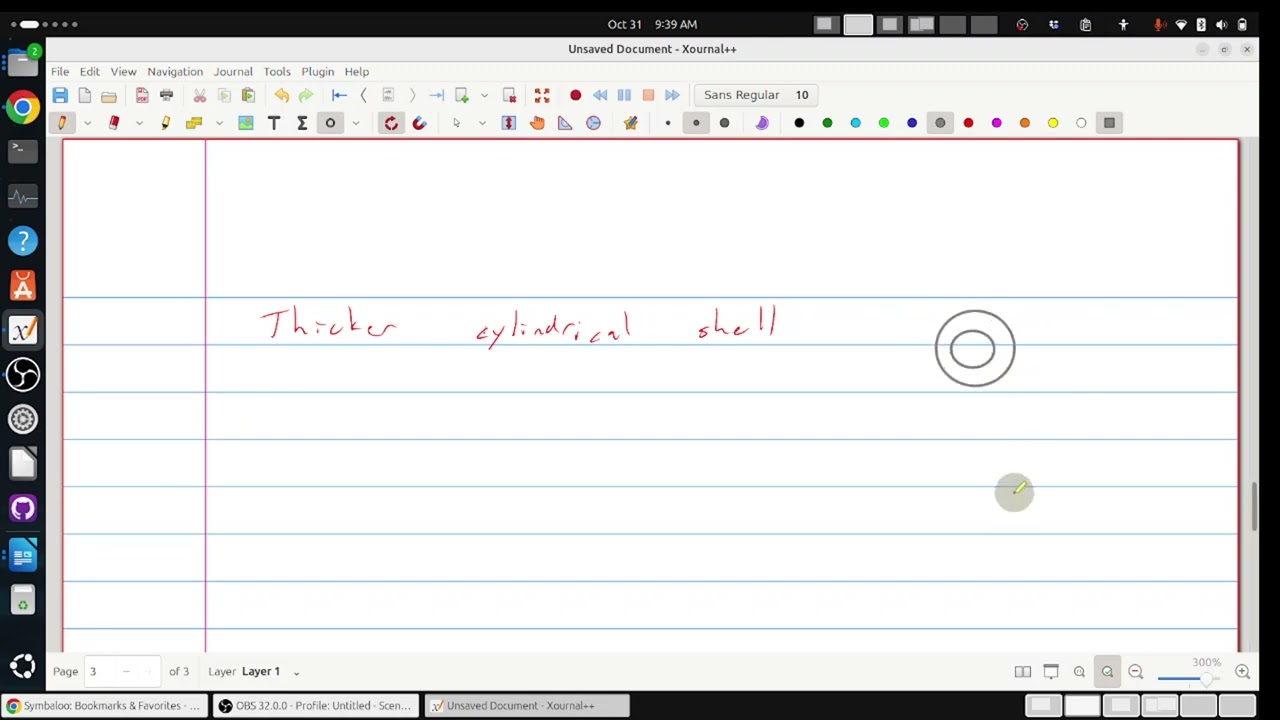1280x720 pixels.
Task: Toggle the draw ellipse shape button
Action: pos(330,123)
